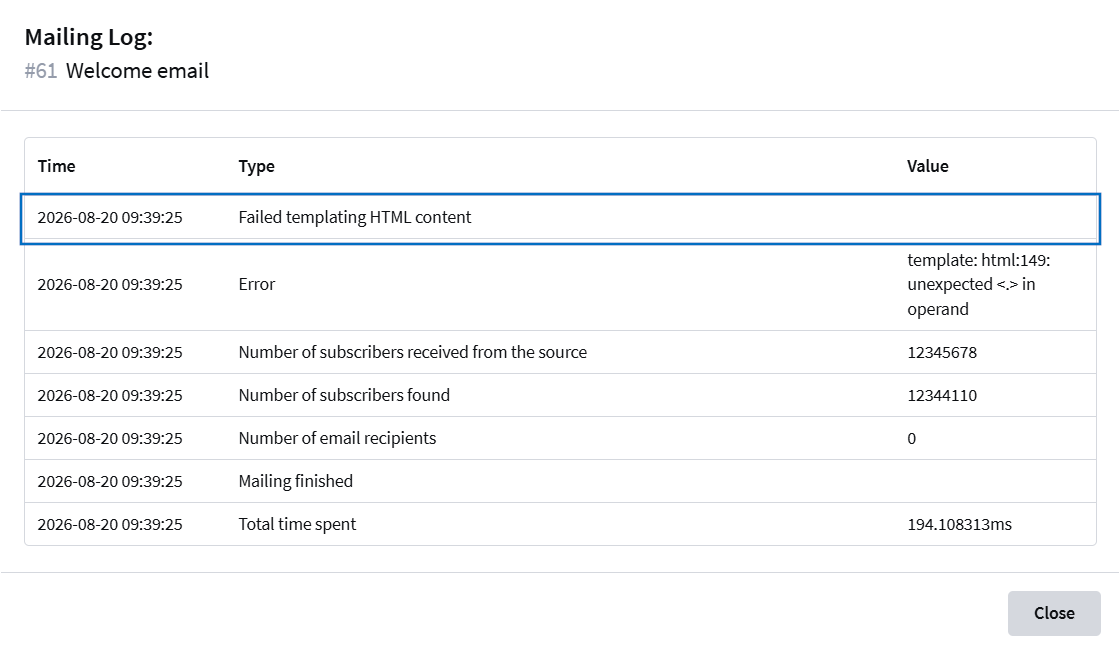The height and width of the screenshot is (651, 1119).
Task: Click the Time column header
Action: [56, 166]
